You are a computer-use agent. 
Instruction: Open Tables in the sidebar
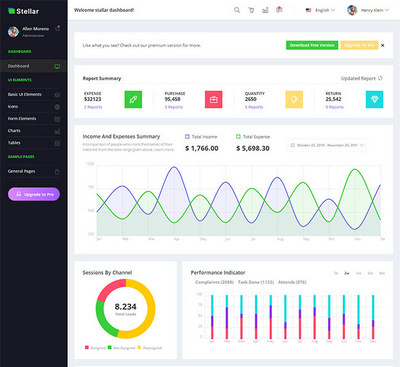click(33, 143)
